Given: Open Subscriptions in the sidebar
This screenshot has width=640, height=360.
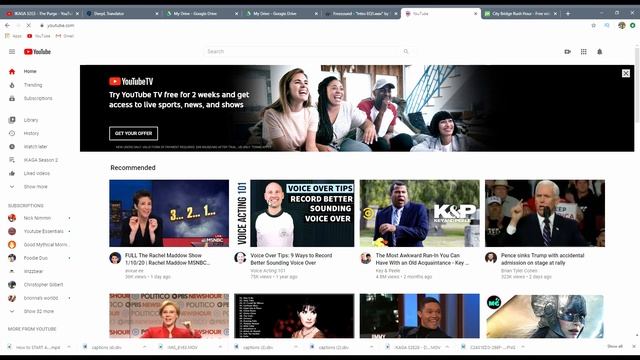Looking at the screenshot, I should tap(39, 98).
